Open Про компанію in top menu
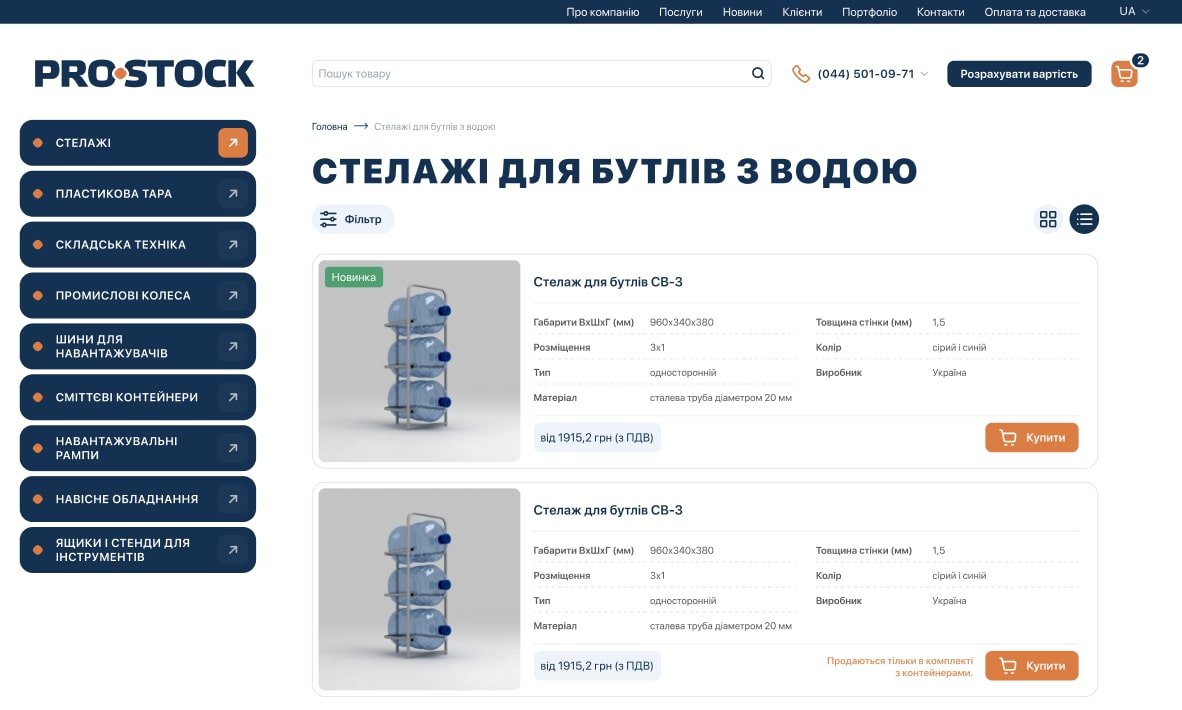Screen dimensions: 1182x710 (x=602, y=12)
